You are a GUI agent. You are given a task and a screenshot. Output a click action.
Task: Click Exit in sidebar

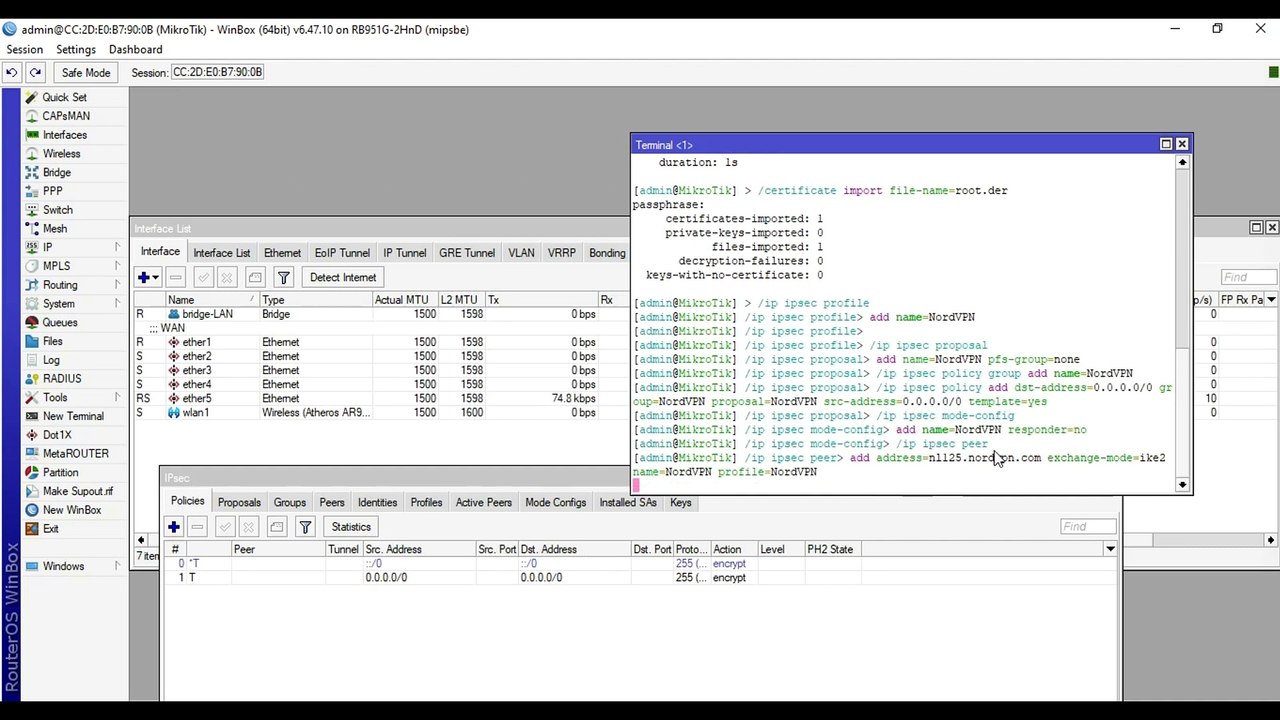point(50,528)
